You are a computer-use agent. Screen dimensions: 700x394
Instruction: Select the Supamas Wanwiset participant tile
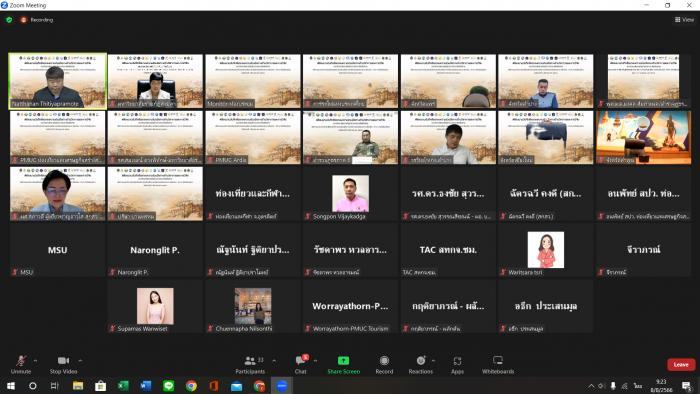[155, 306]
